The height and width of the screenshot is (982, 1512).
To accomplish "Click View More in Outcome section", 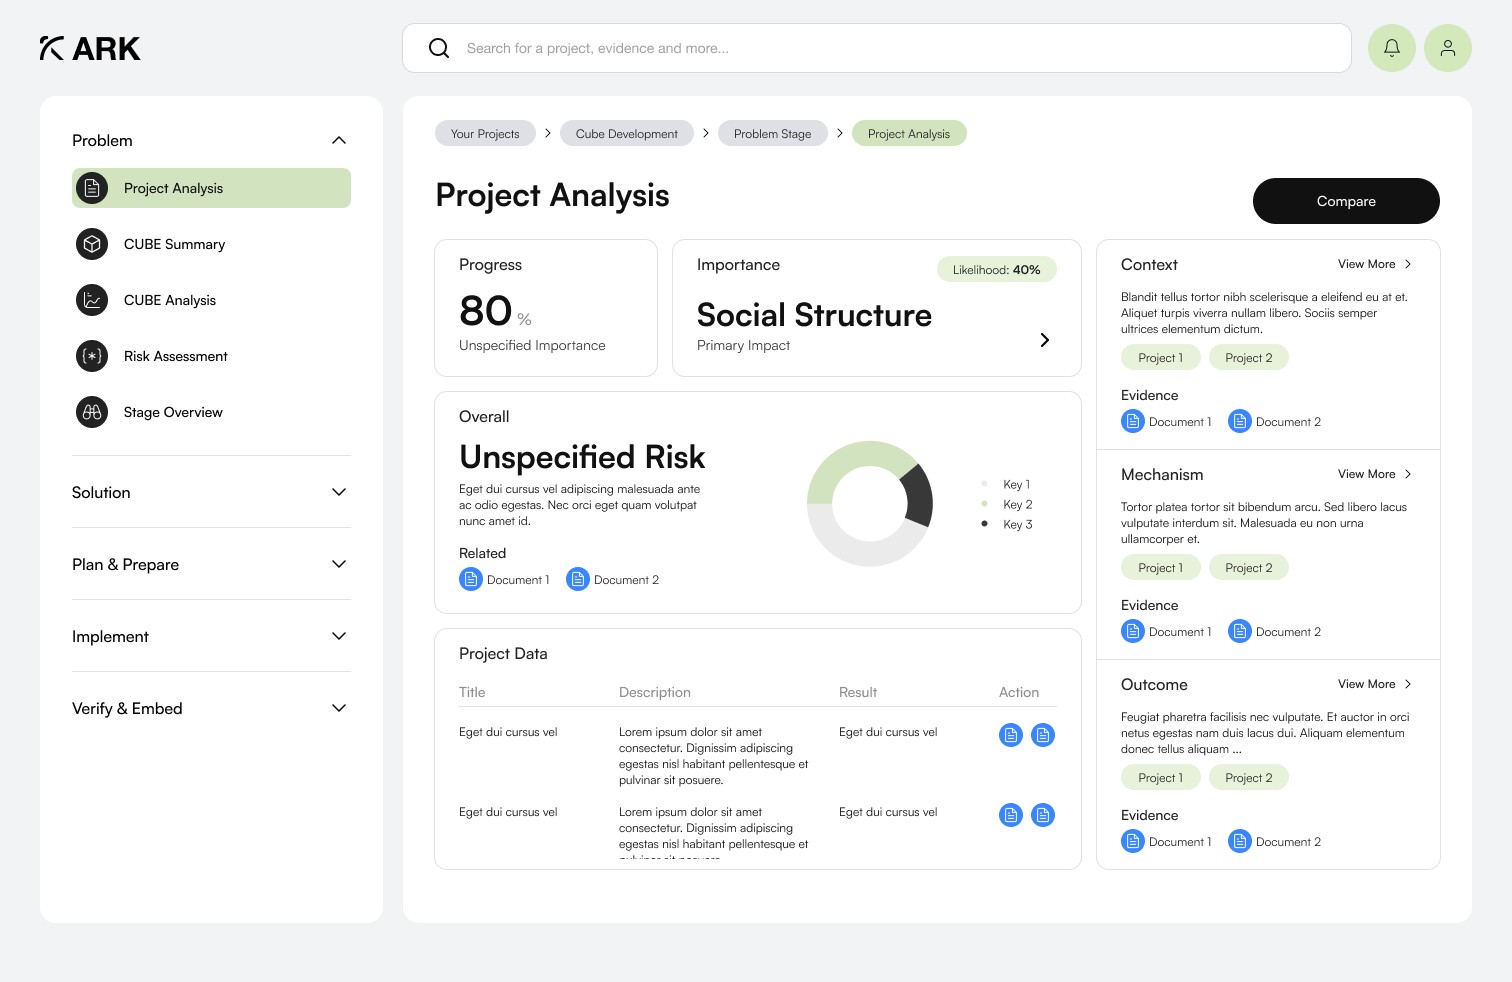I will pos(1375,684).
